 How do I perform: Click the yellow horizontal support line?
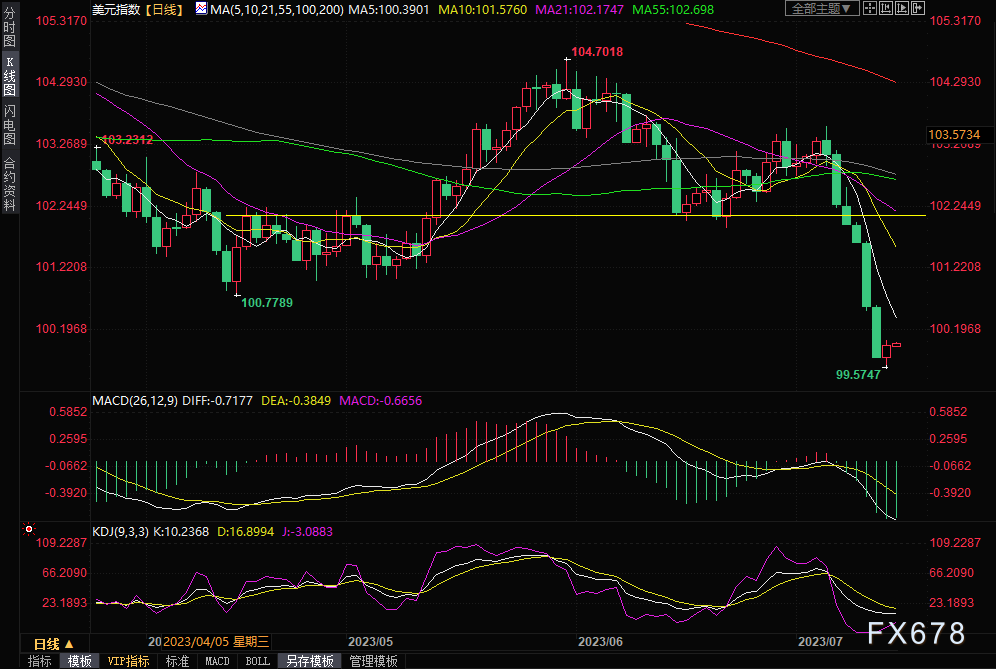tap(575, 216)
